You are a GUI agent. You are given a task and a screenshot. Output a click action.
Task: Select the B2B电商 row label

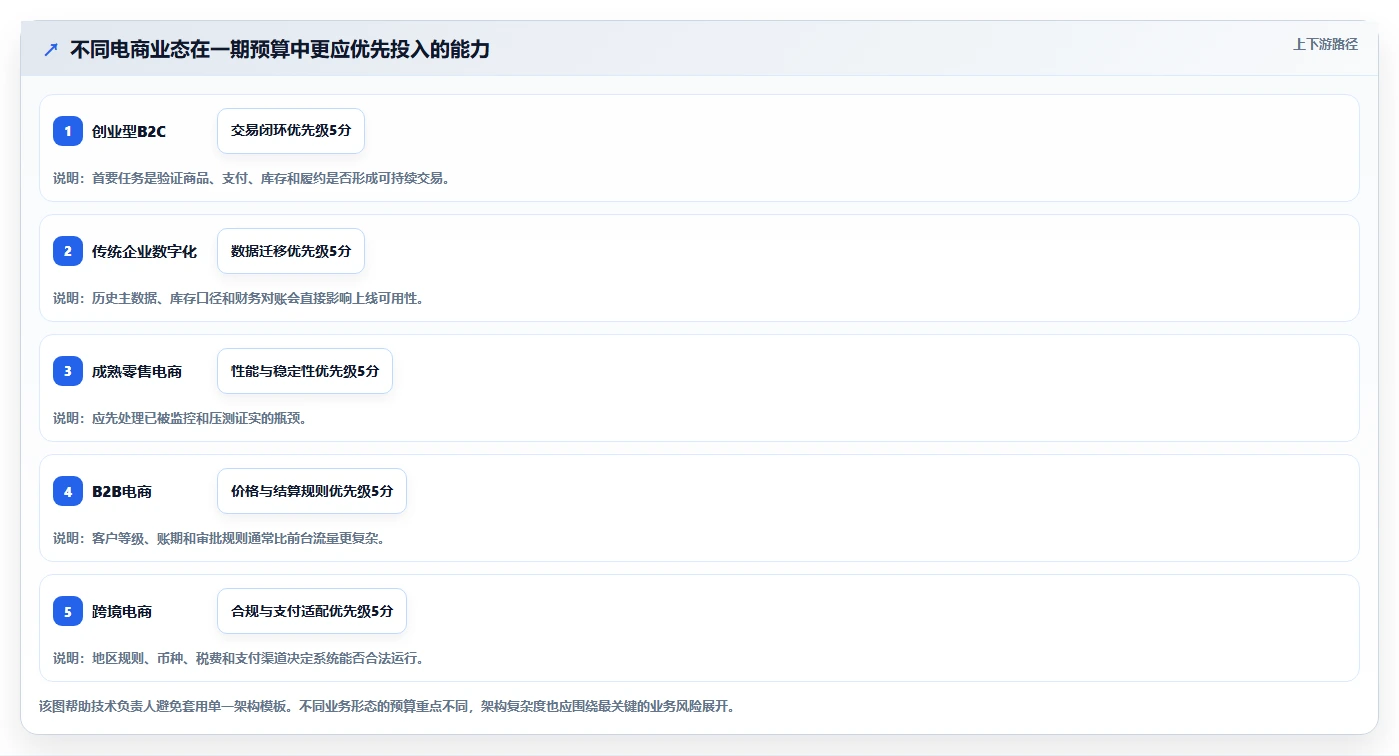[x=122, y=491]
